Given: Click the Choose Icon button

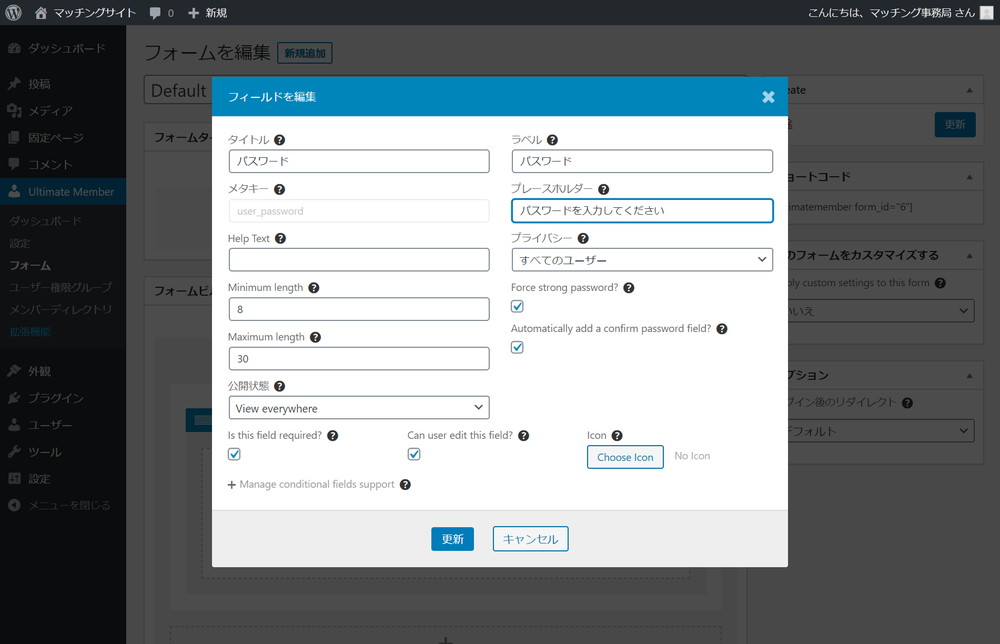Looking at the screenshot, I should (x=625, y=457).
